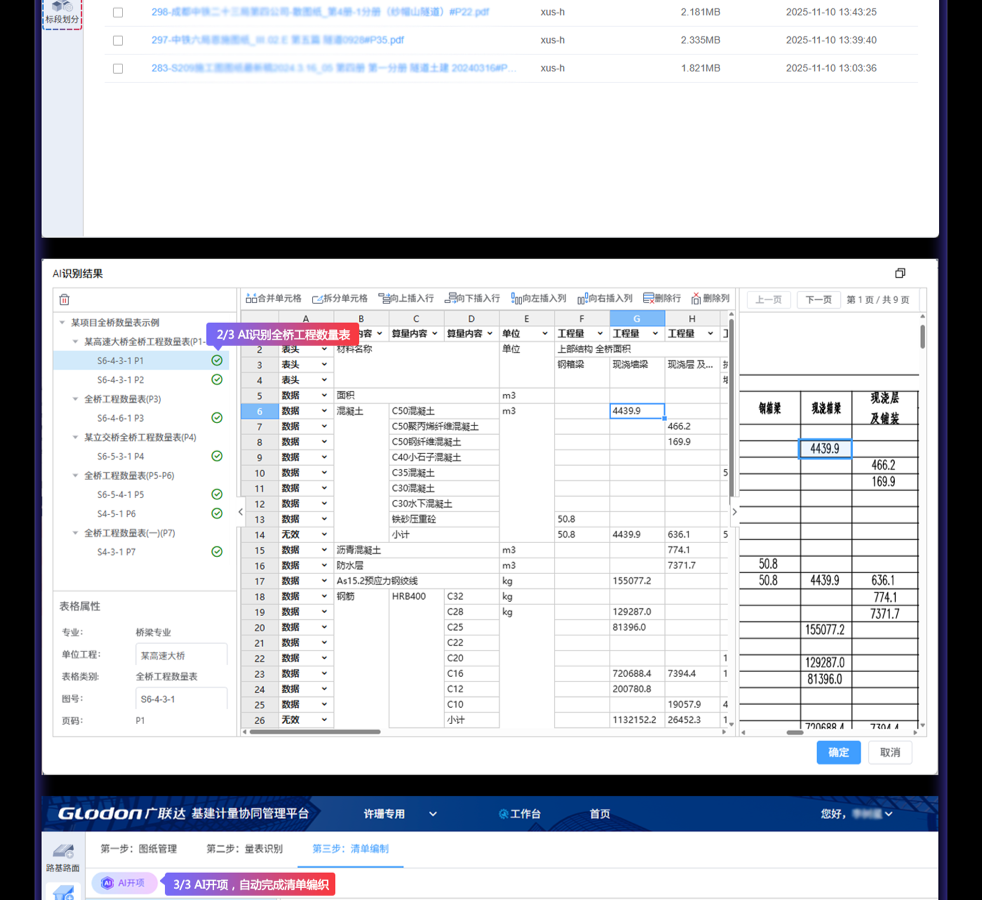Click the split cells toolbar icon
This screenshot has height=900, width=982.
318,299
